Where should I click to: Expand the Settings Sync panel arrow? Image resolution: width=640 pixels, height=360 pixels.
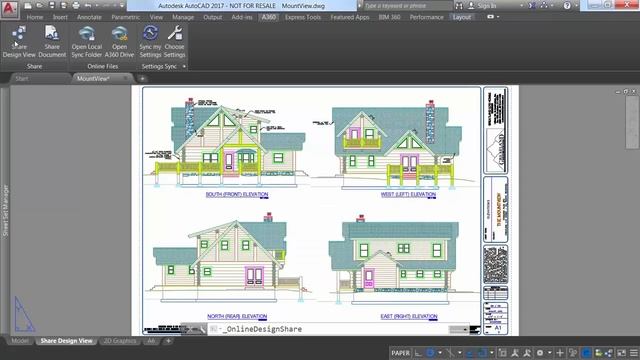tap(184, 66)
